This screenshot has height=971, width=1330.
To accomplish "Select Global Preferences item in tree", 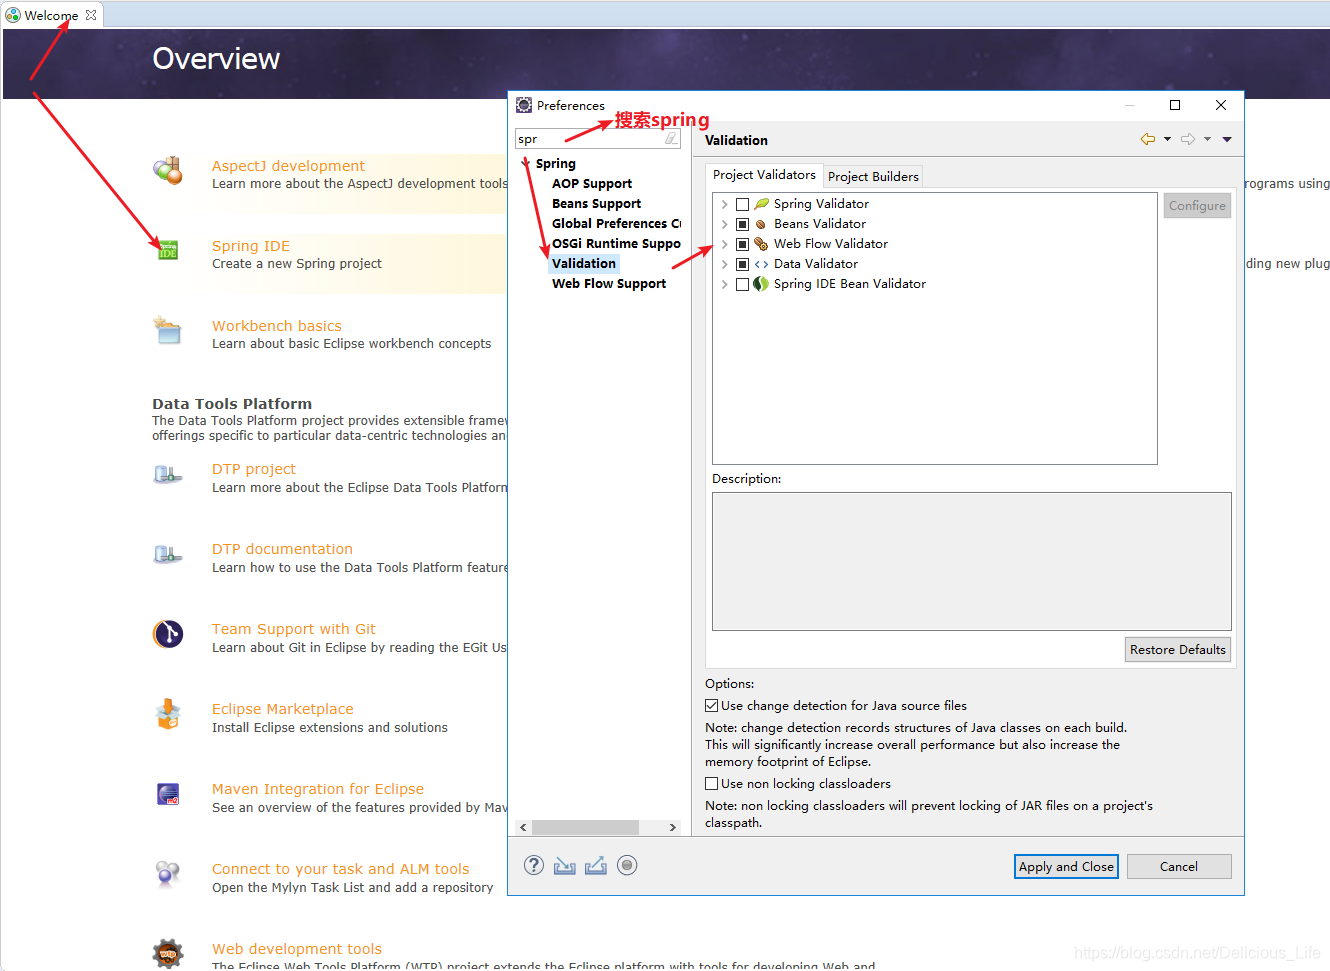I will pyautogui.click(x=616, y=224).
